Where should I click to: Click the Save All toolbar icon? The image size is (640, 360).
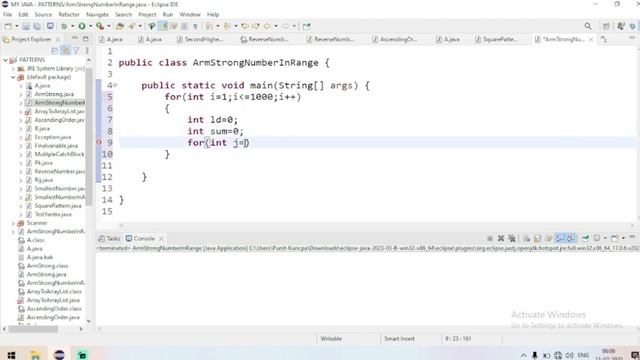[x=37, y=26]
